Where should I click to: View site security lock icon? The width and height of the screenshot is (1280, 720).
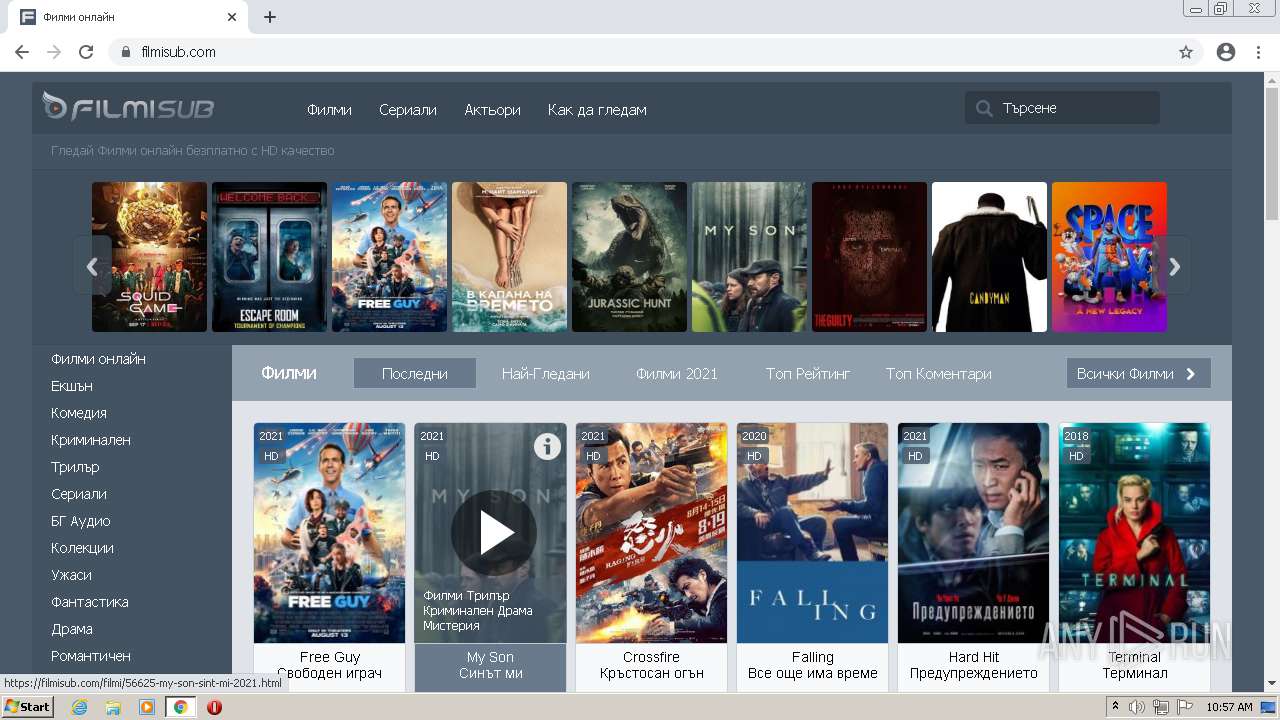click(x=126, y=52)
